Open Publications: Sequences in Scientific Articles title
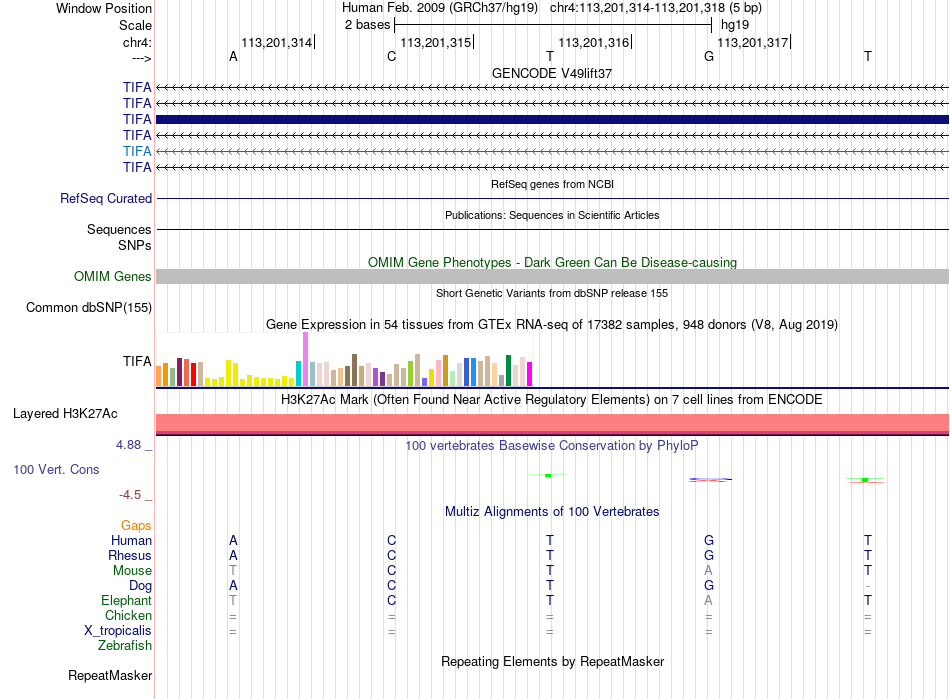Image resolution: width=950 pixels, height=699 pixels. 552,215
